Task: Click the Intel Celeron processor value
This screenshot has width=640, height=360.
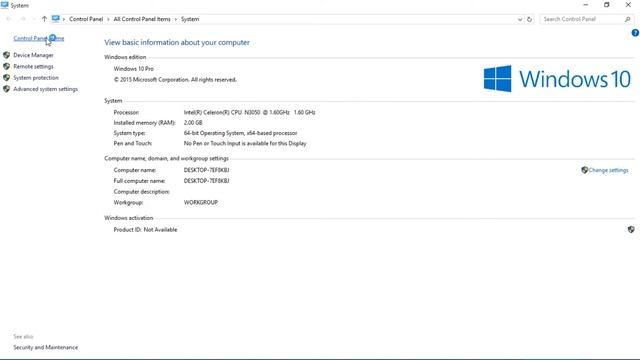Action: (x=249, y=112)
